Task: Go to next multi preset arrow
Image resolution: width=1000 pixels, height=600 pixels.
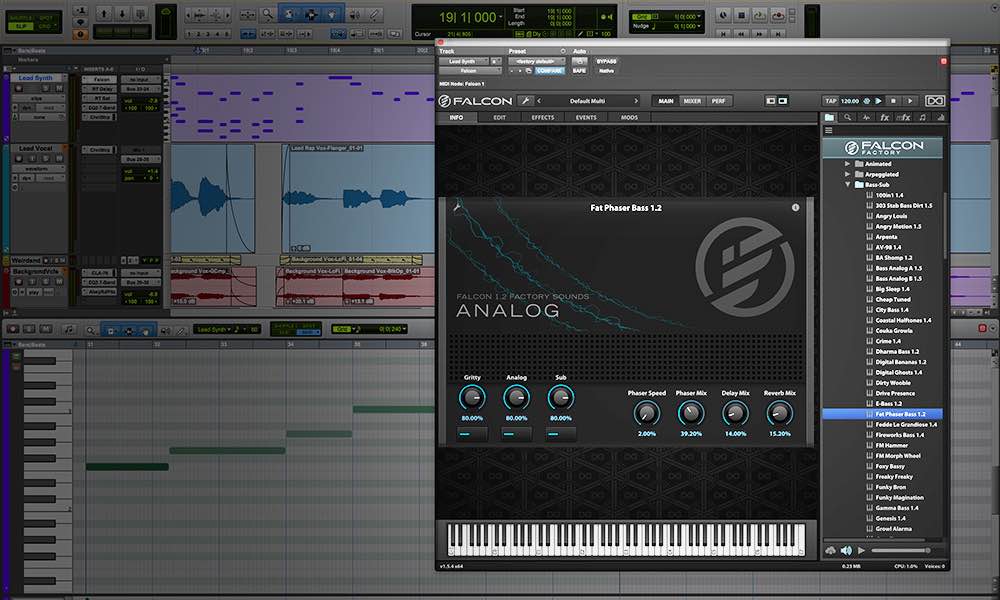Action: pyautogui.click(x=636, y=101)
